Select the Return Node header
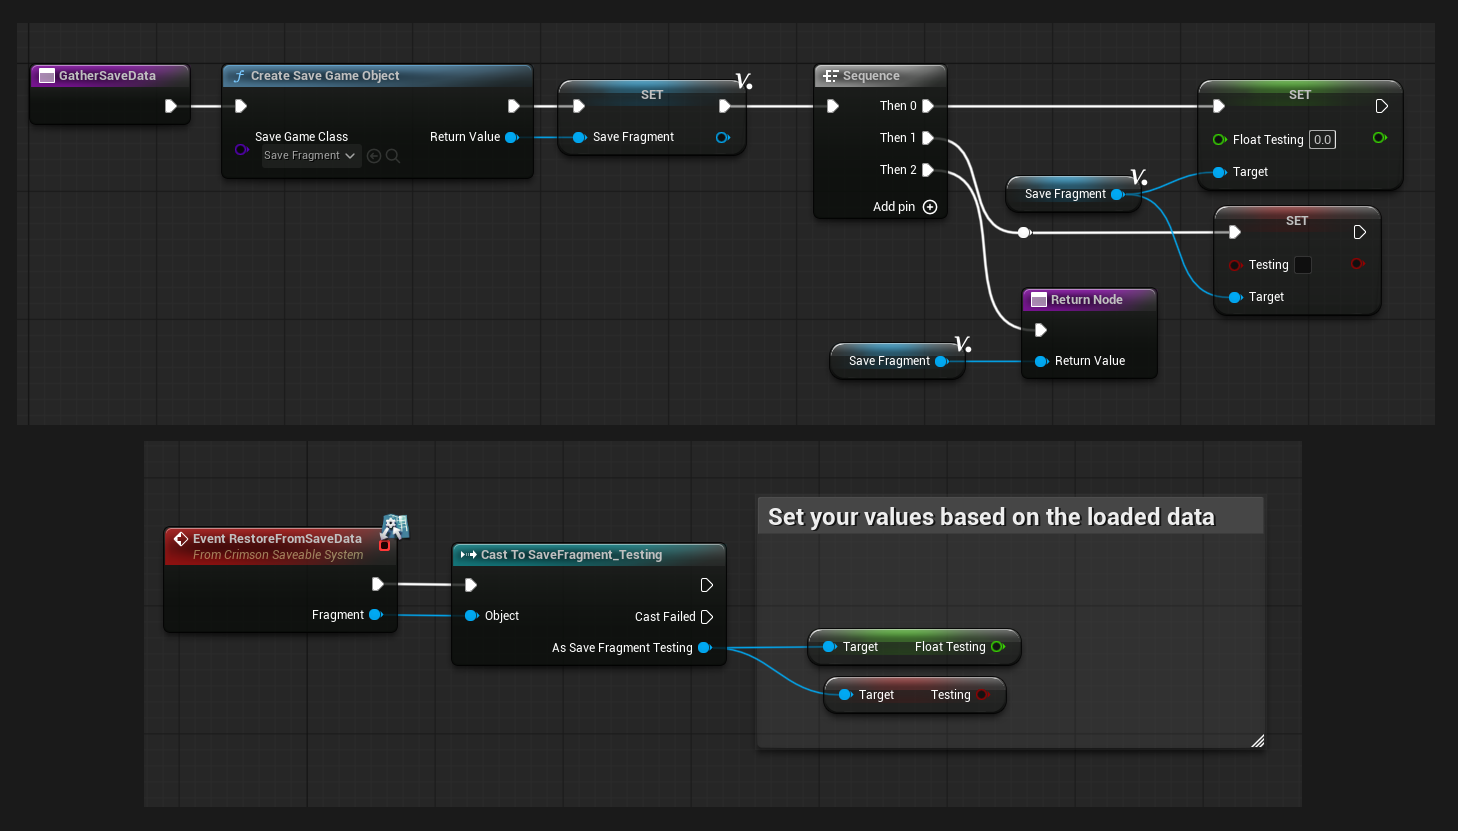This screenshot has width=1458, height=831. pyautogui.click(x=1089, y=300)
